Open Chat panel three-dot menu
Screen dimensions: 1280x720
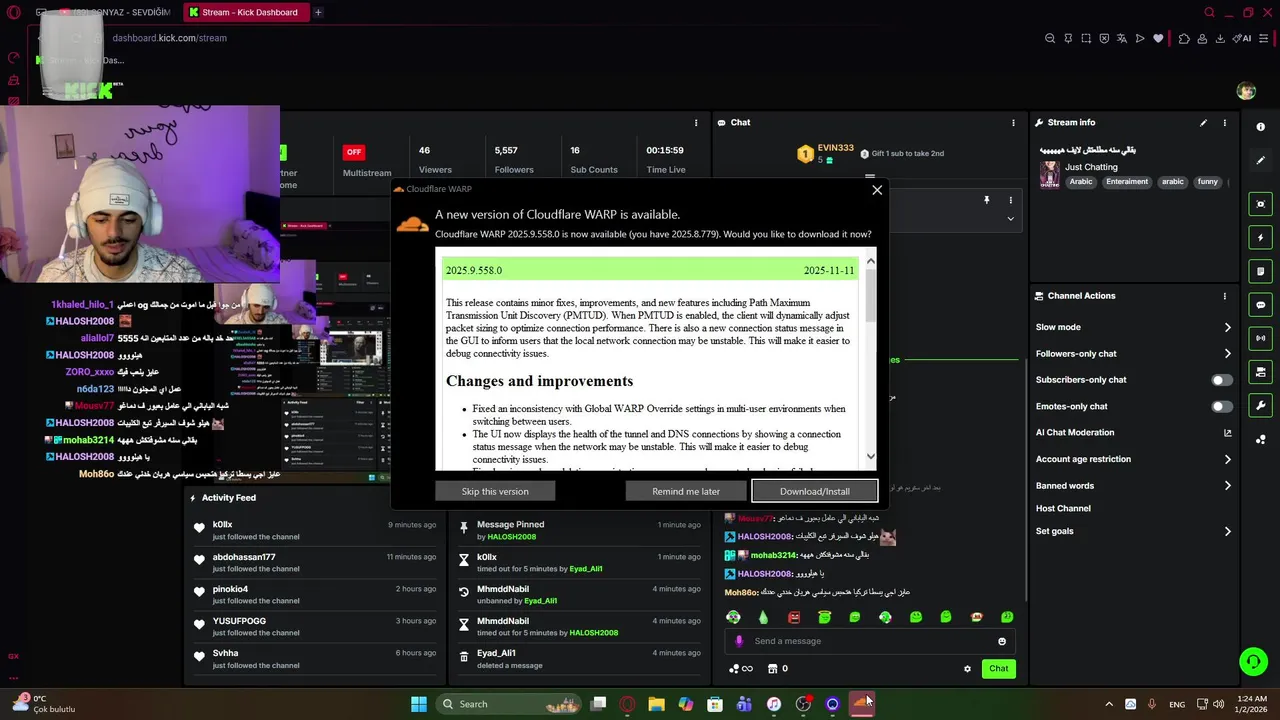(1013, 123)
